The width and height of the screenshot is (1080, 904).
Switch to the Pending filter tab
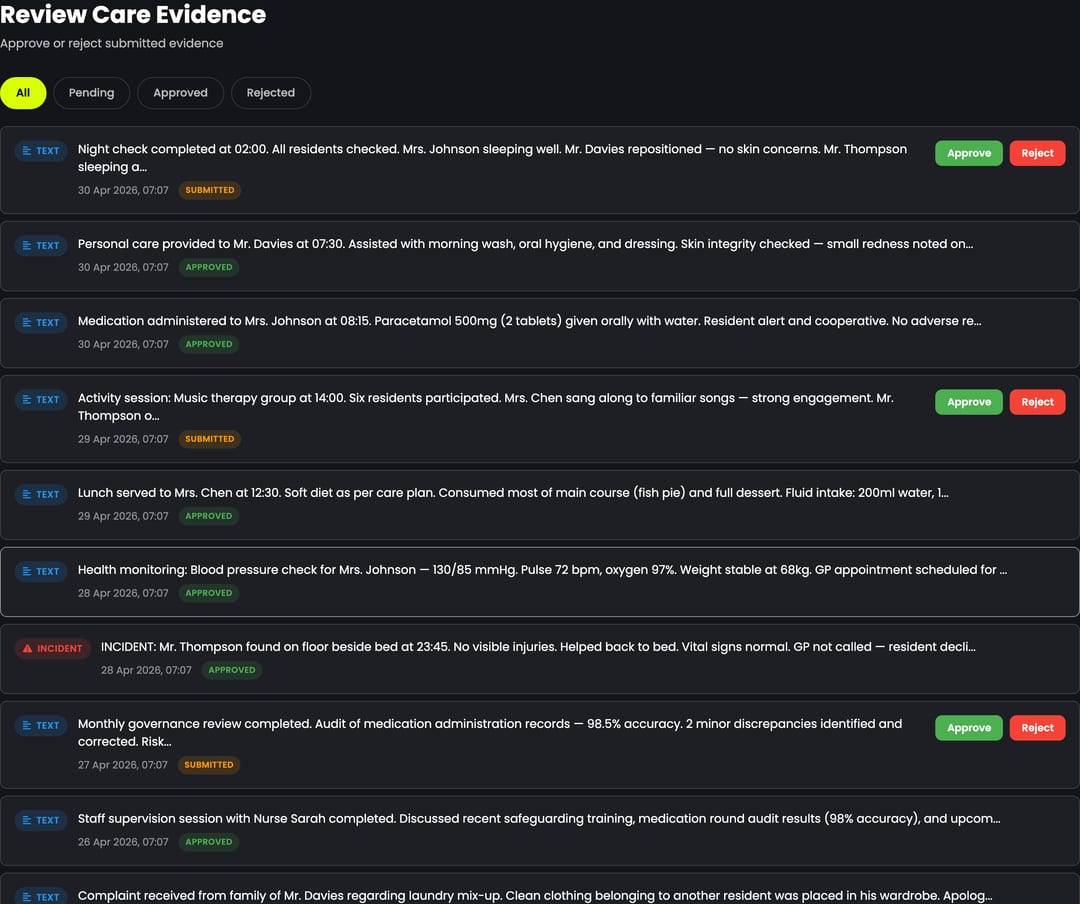[x=92, y=93]
